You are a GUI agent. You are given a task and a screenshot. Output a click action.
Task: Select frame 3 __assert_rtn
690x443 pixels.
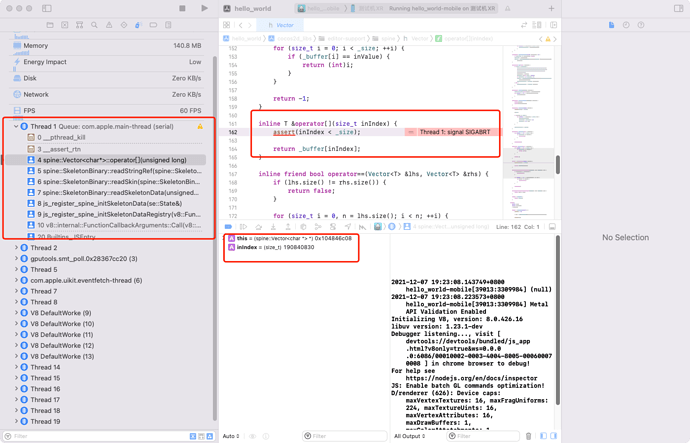pyautogui.click(x=116, y=149)
